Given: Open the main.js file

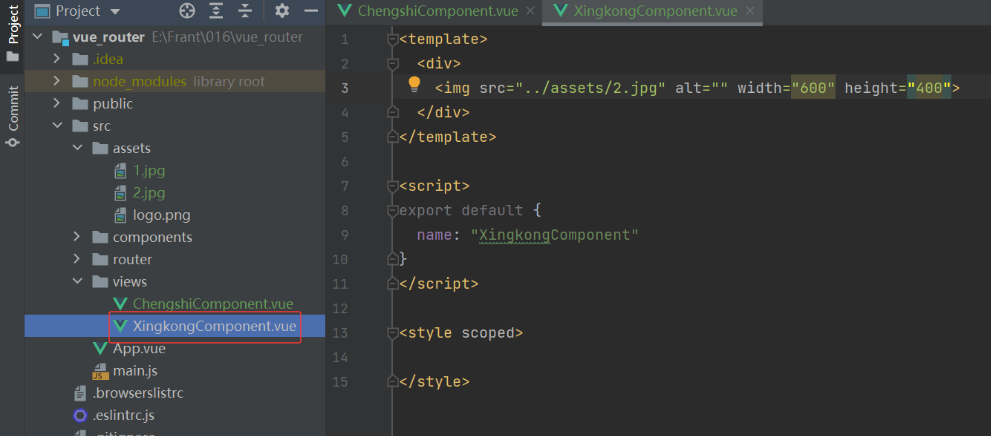Looking at the screenshot, I should (135, 370).
